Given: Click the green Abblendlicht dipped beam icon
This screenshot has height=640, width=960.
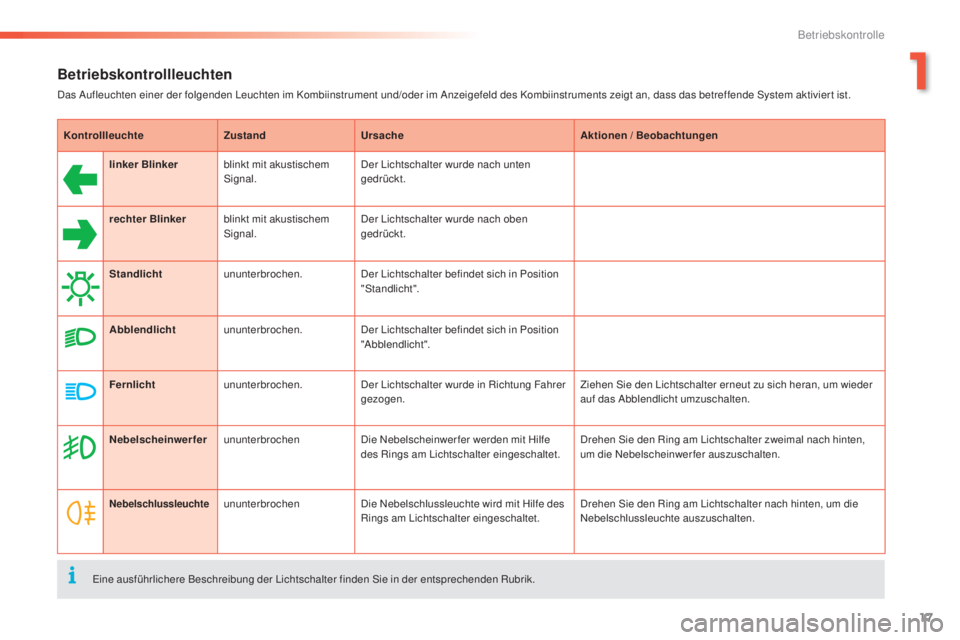Looking at the screenshot, I should [80, 337].
